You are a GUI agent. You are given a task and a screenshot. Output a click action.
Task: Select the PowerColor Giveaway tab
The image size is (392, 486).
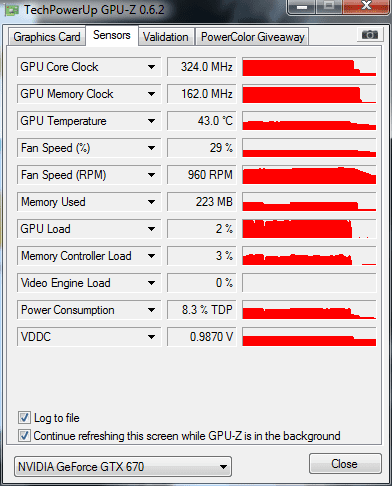point(253,37)
